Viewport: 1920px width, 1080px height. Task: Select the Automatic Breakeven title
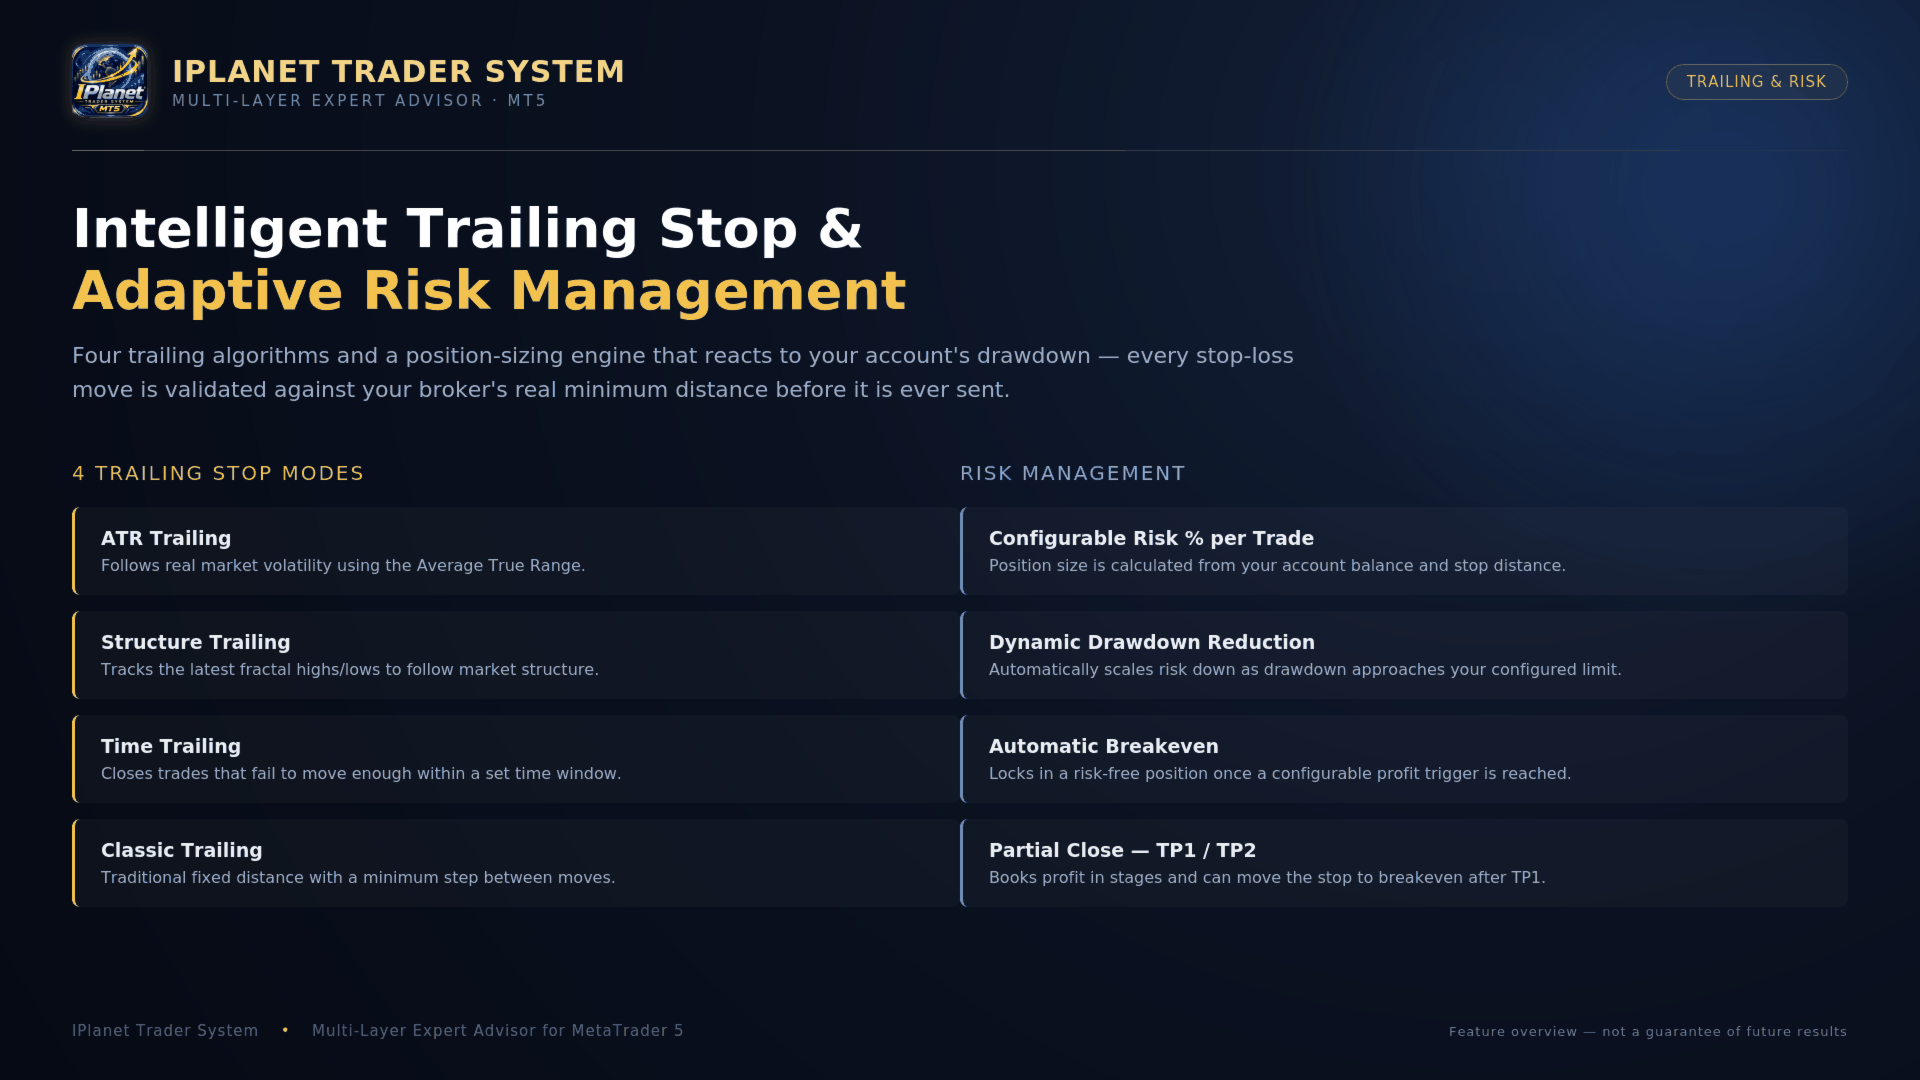(1103, 746)
